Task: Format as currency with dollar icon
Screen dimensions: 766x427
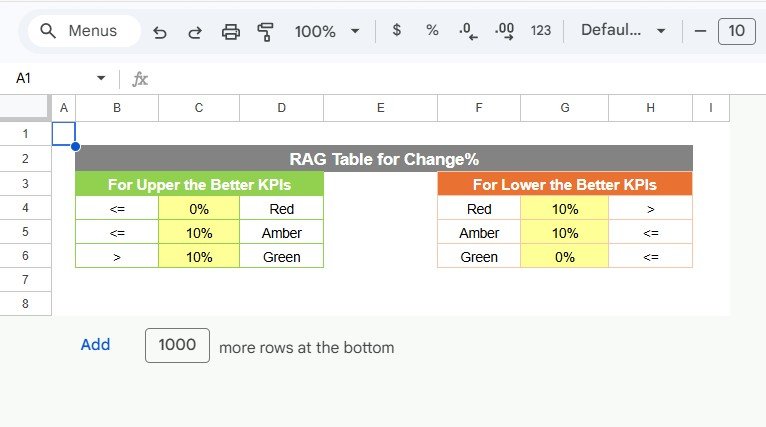Action: tap(397, 31)
